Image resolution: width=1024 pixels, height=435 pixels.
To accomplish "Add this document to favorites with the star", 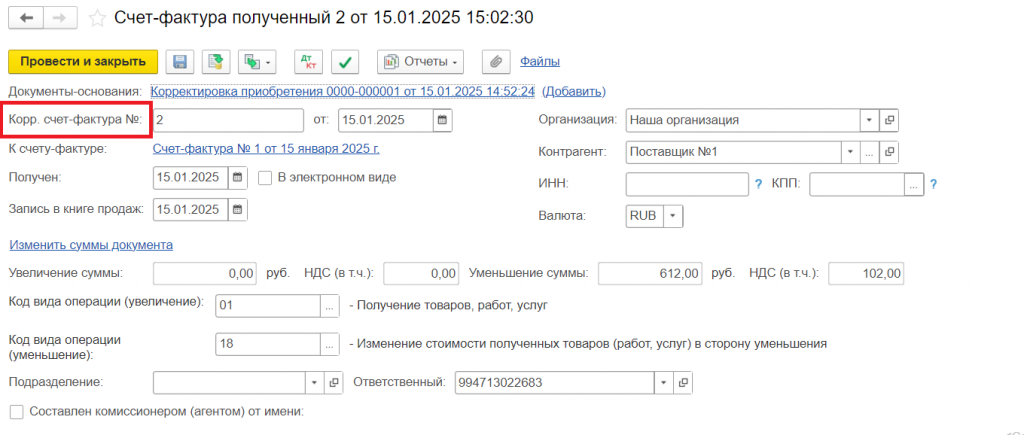I will point(97,18).
